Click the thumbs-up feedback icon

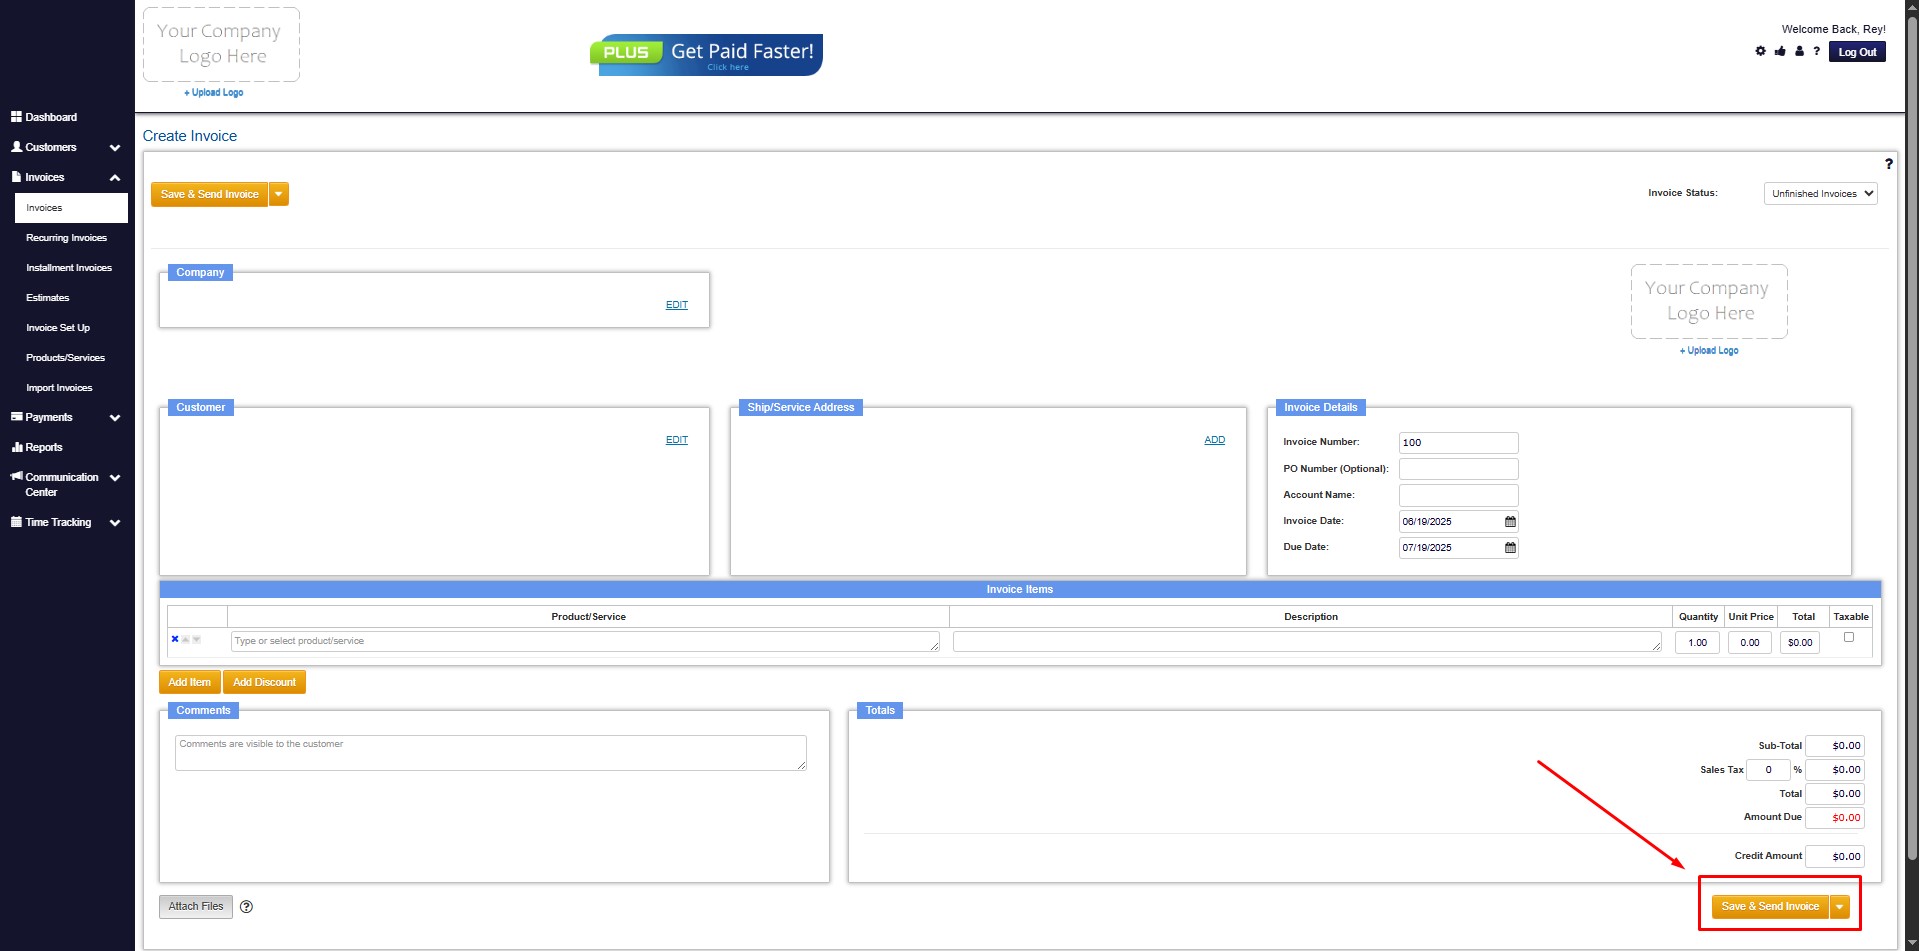[1780, 51]
